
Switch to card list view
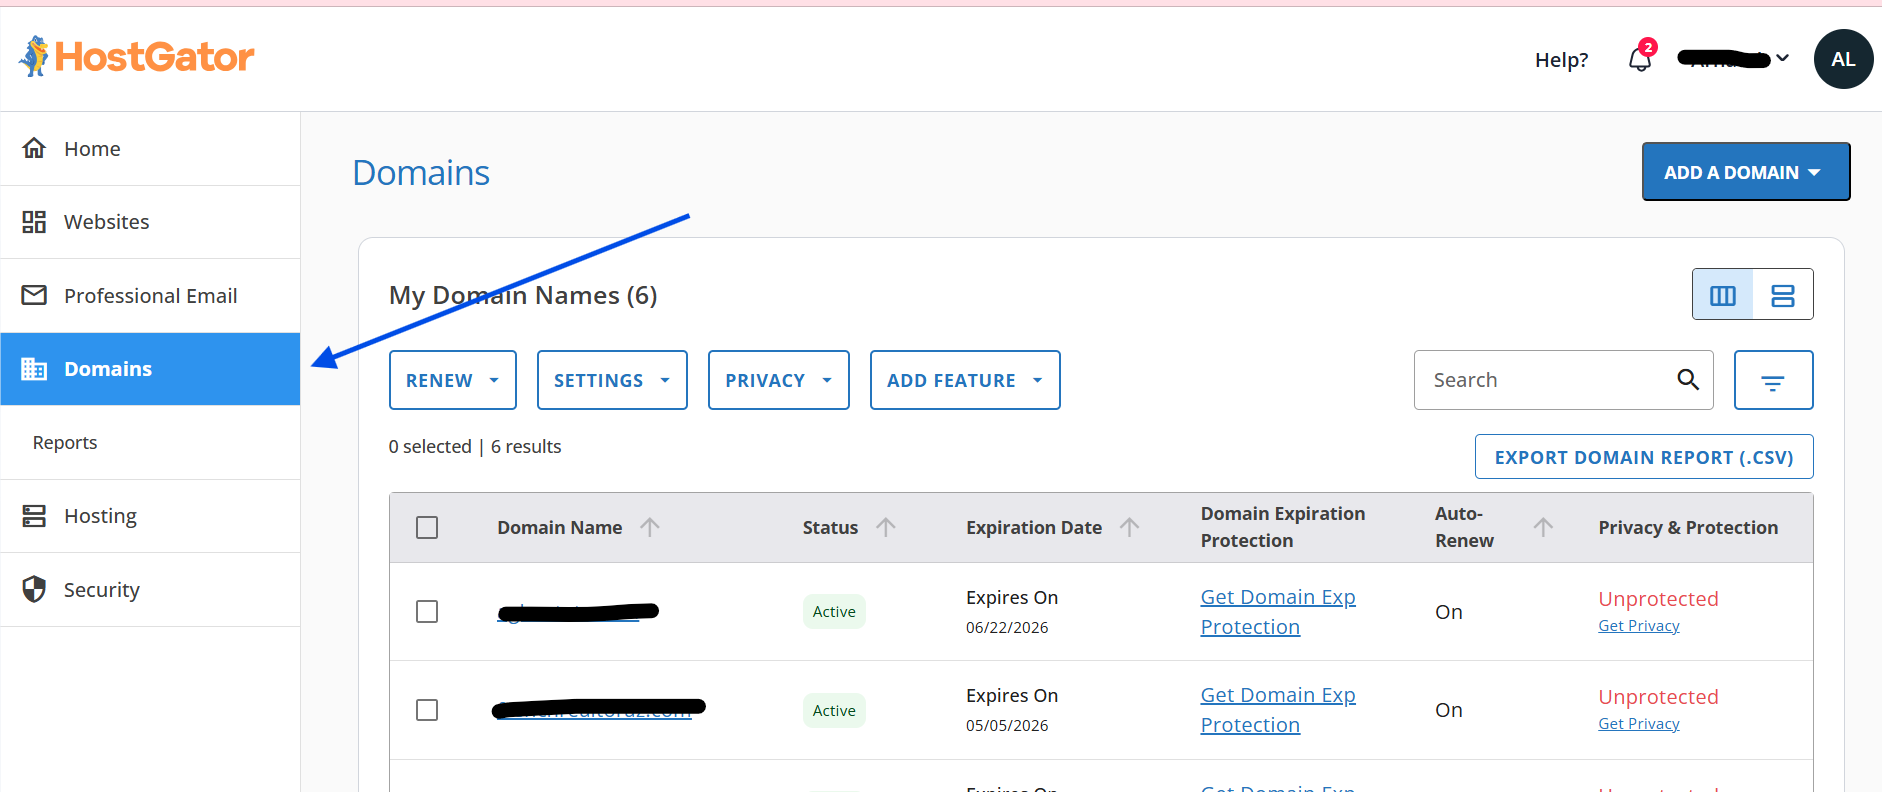1782,295
